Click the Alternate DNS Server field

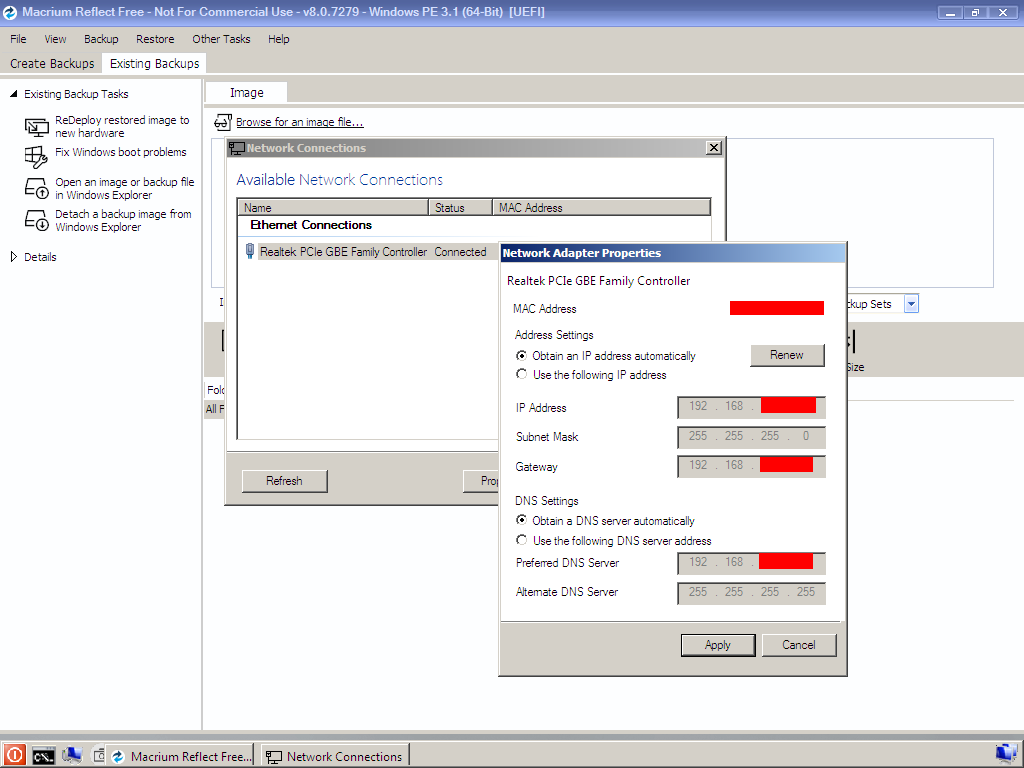tap(752, 592)
